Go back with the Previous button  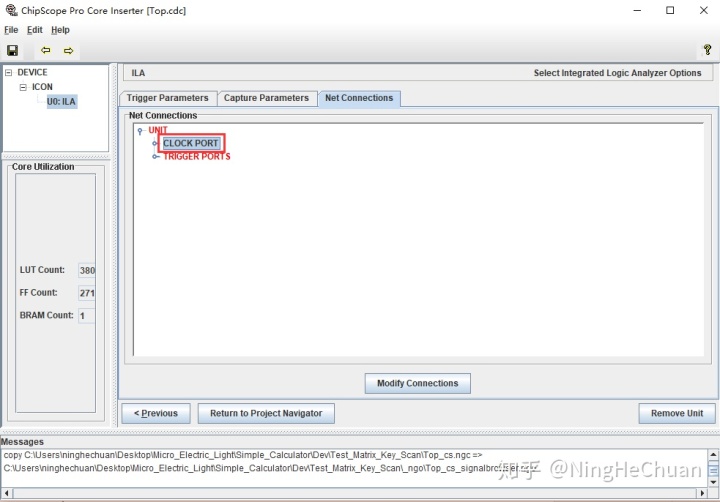pos(156,413)
